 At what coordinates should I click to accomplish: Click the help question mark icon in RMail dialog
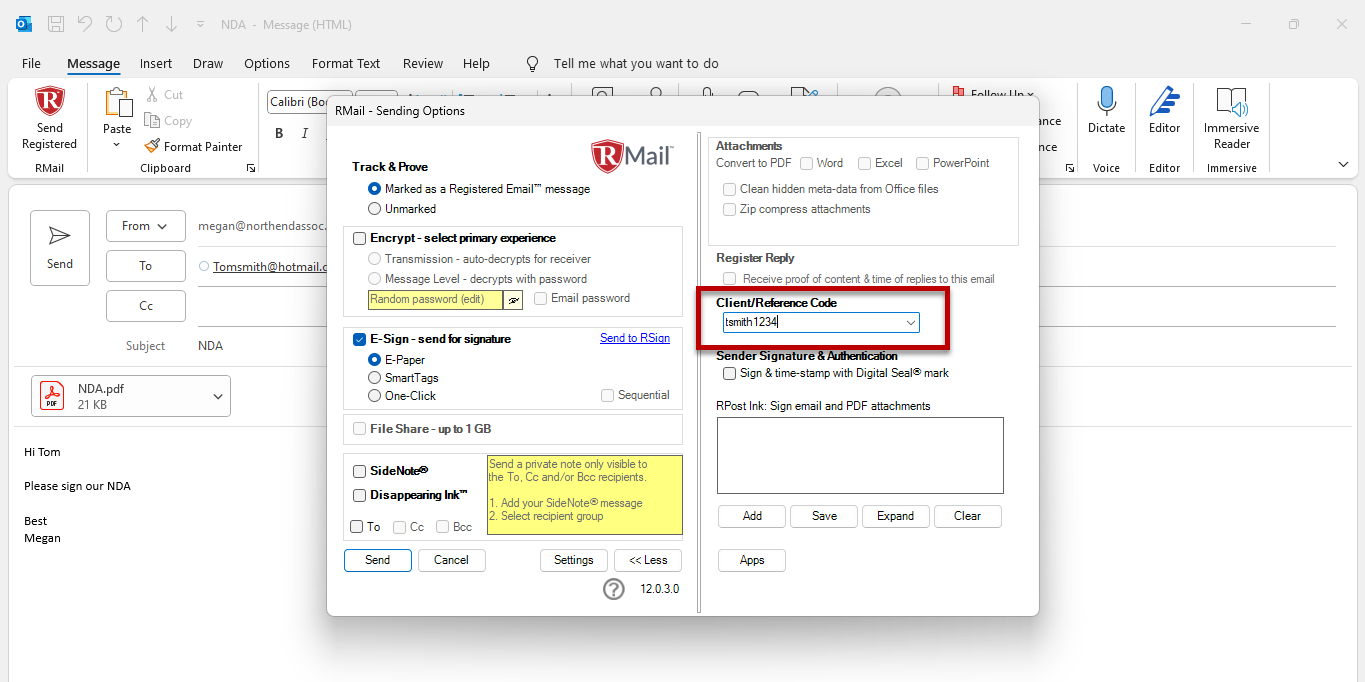614,589
